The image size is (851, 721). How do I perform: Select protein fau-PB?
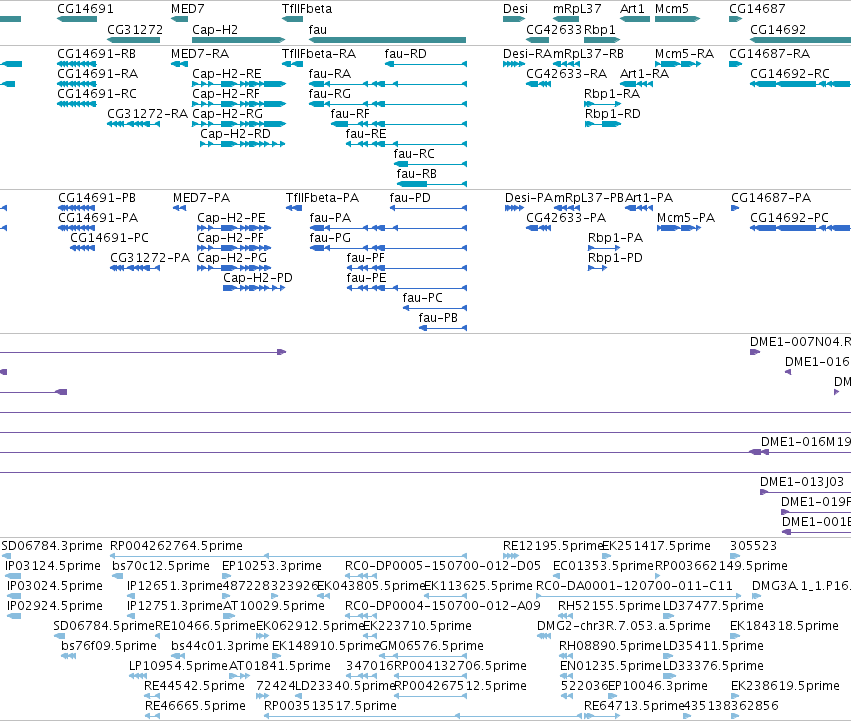(x=443, y=328)
